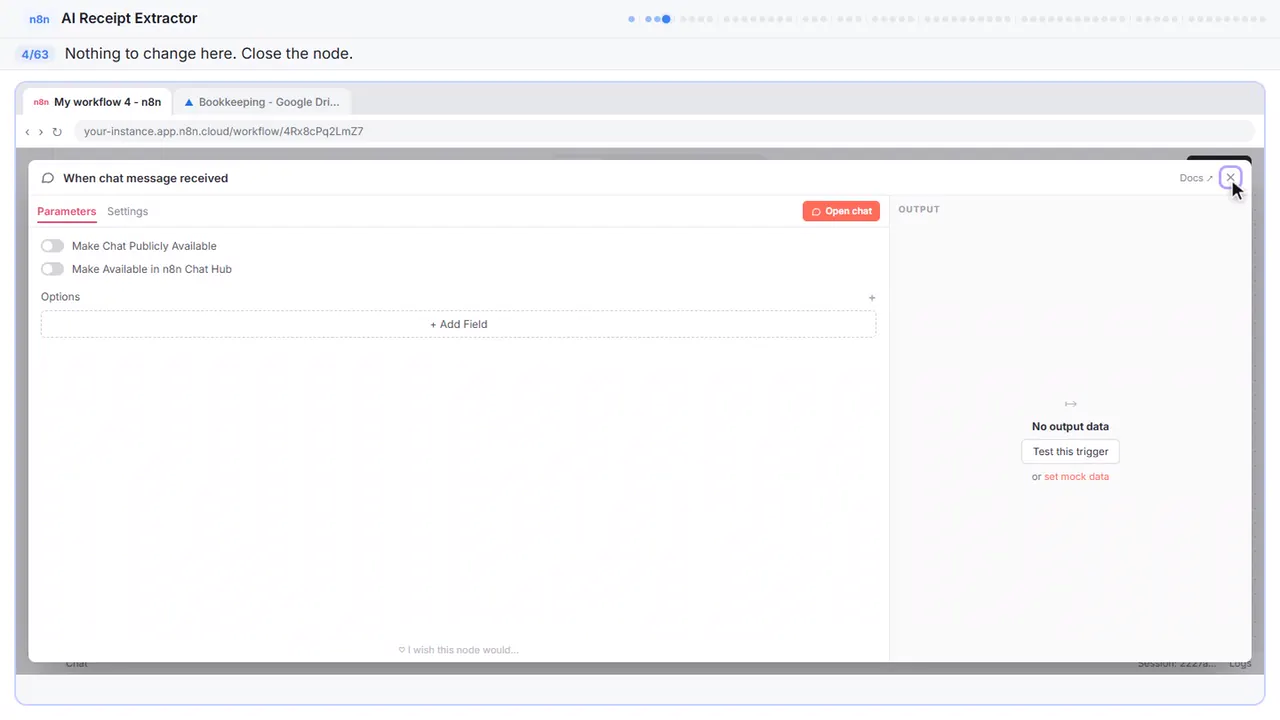Follow the set mock data link
The image size is (1280, 720).
click(x=1076, y=477)
